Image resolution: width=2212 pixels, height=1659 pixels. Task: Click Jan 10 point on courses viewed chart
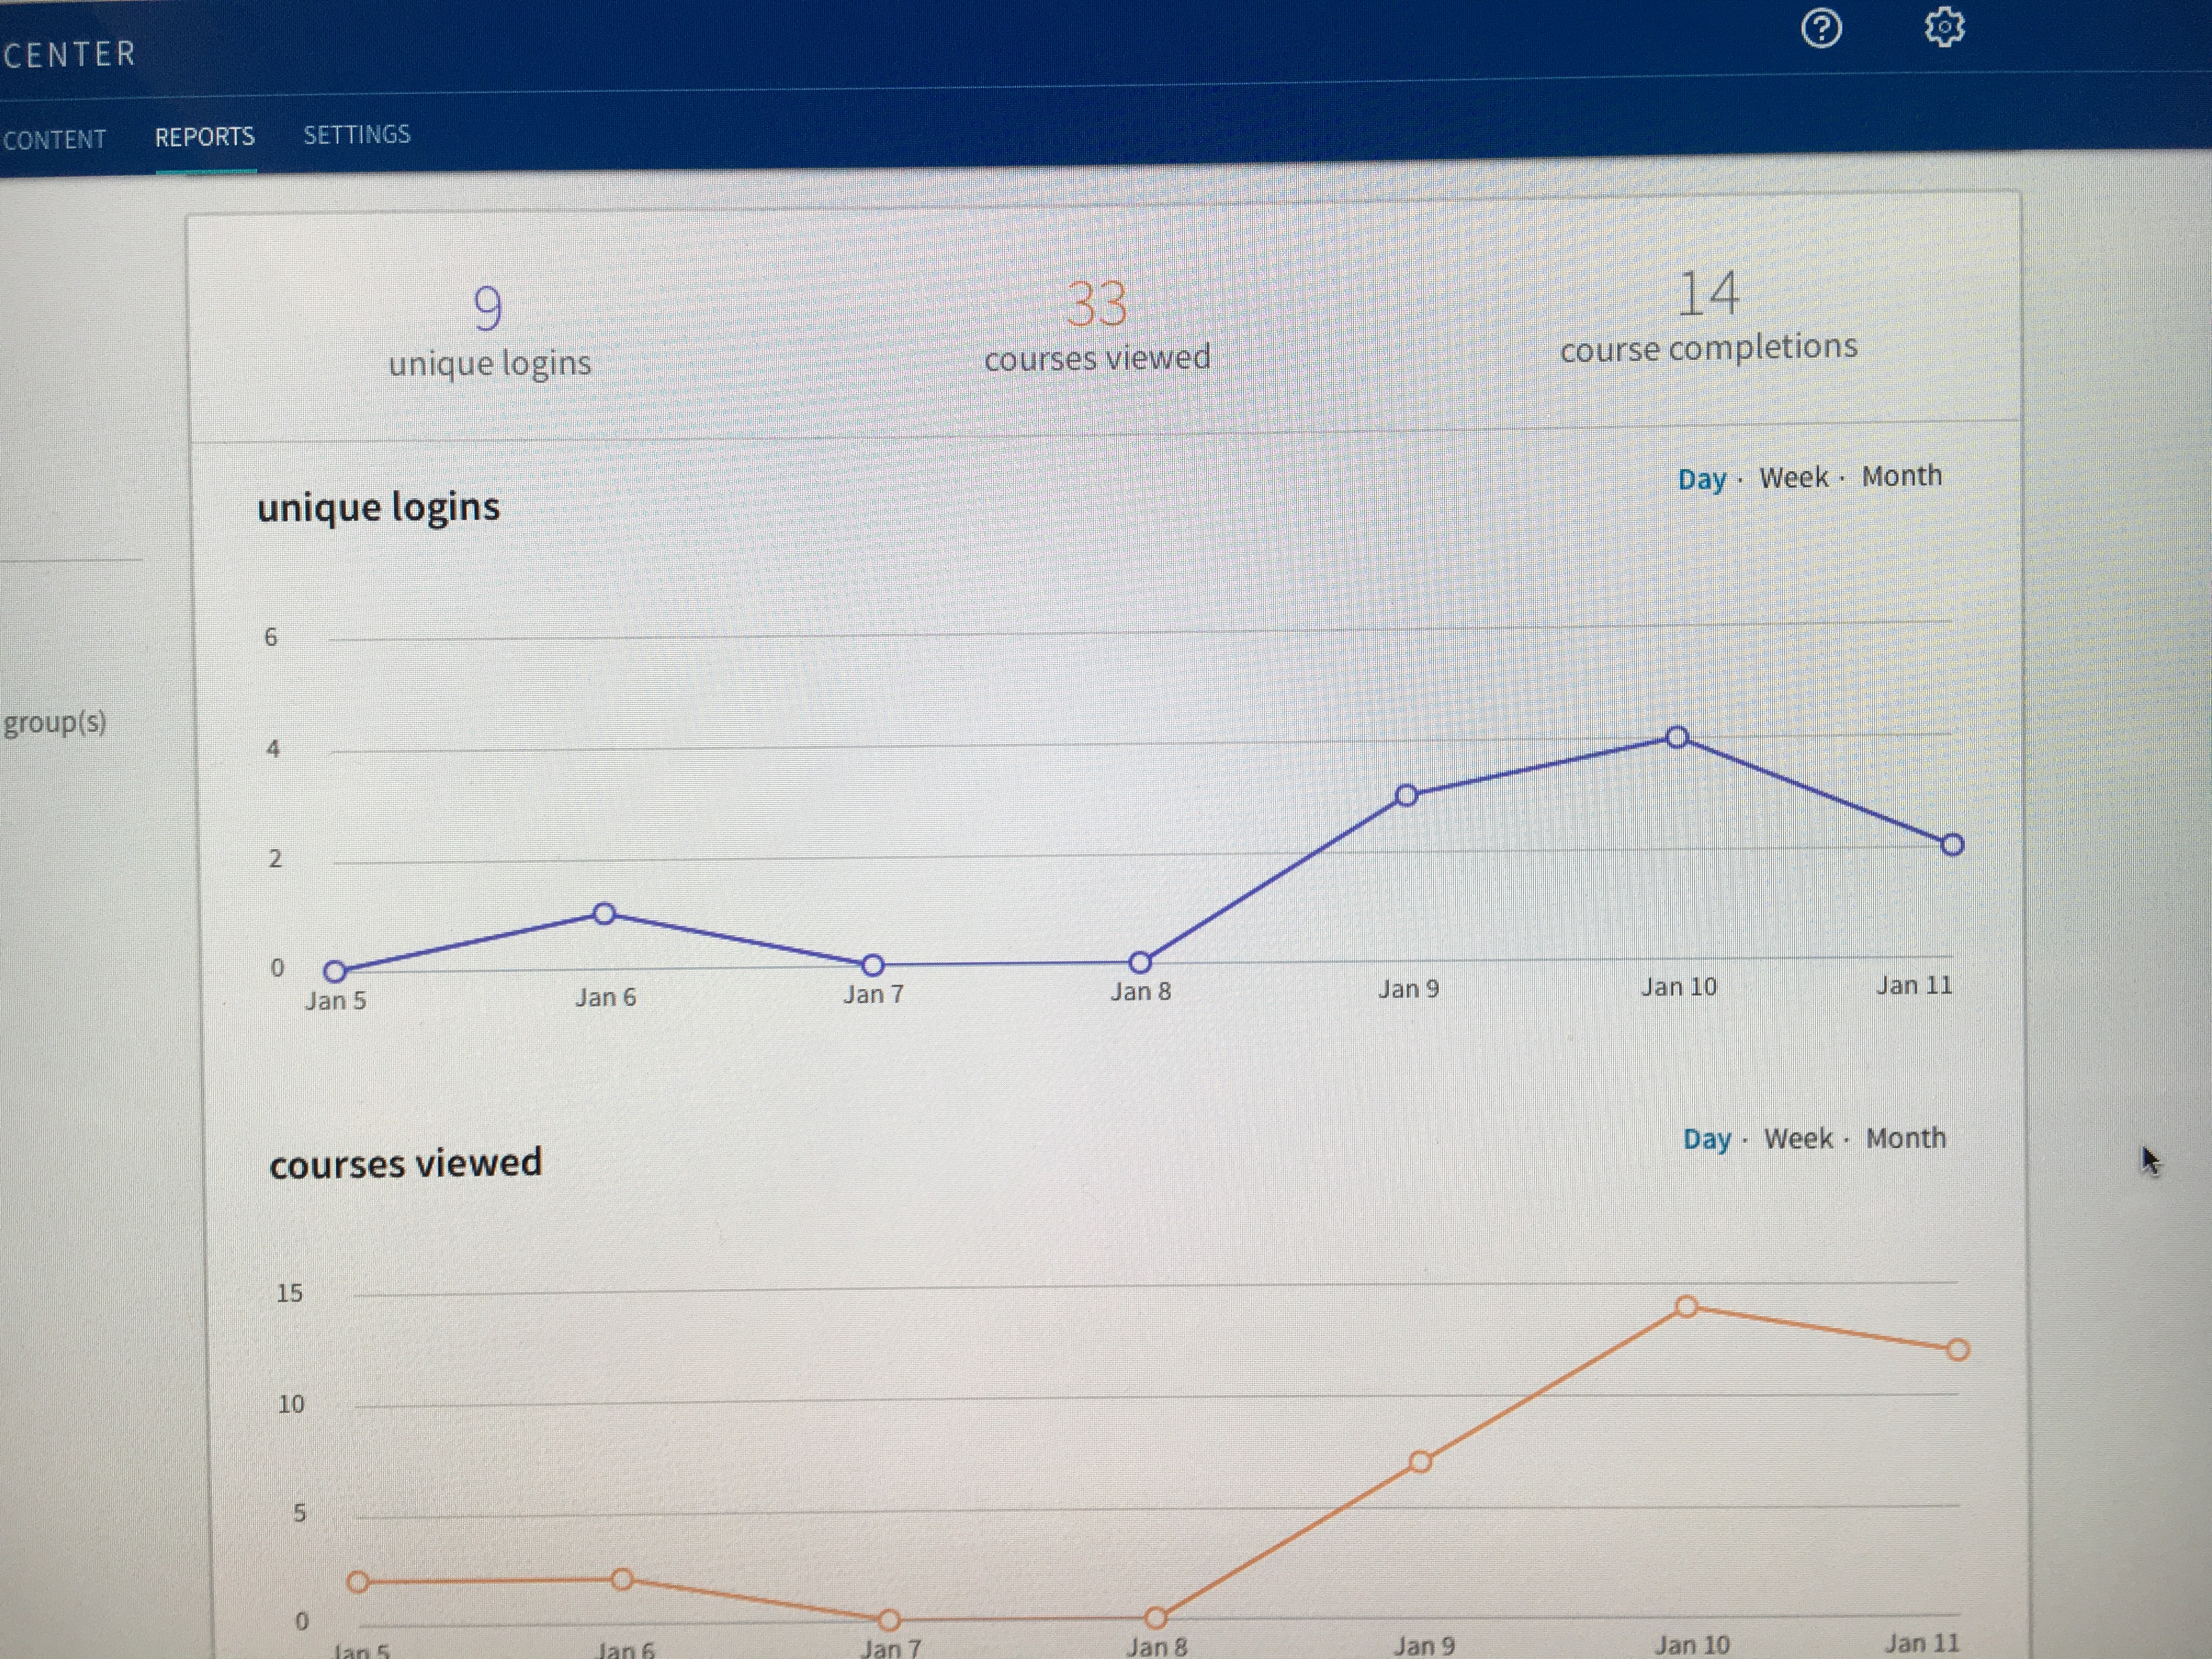1686,1307
